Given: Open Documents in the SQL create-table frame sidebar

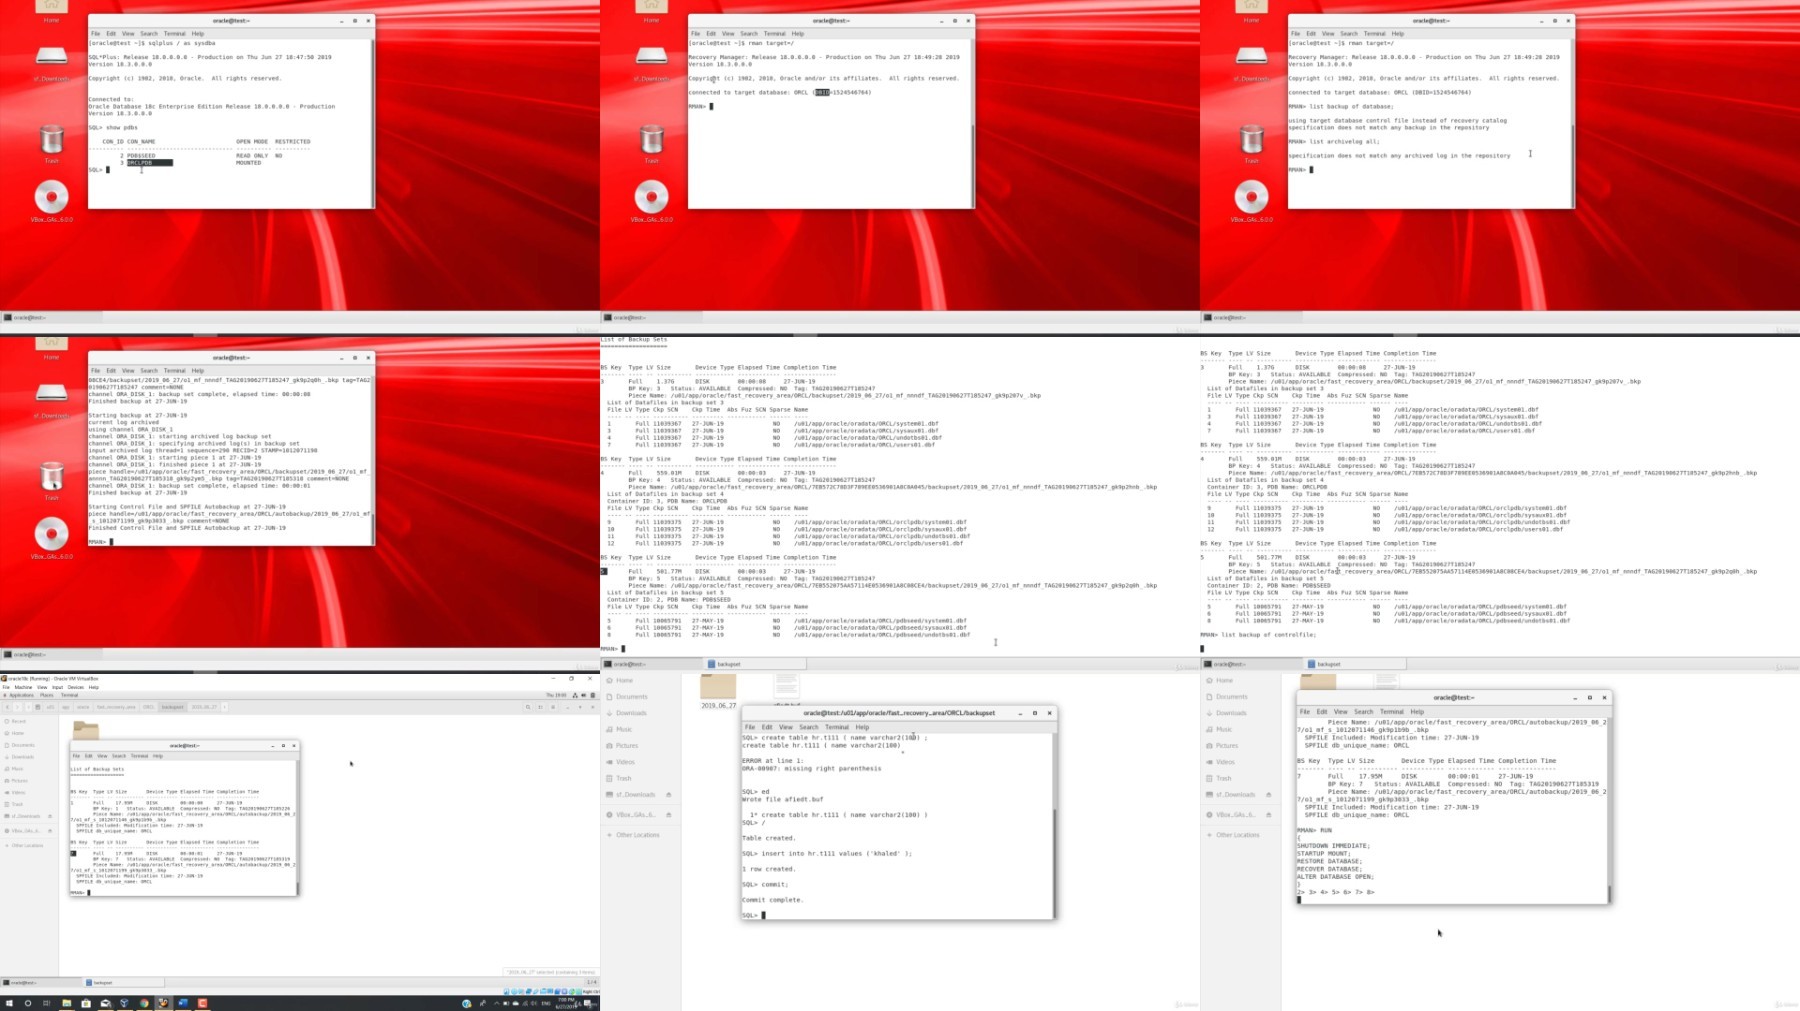Looking at the screenshot, I should [632, 697].
